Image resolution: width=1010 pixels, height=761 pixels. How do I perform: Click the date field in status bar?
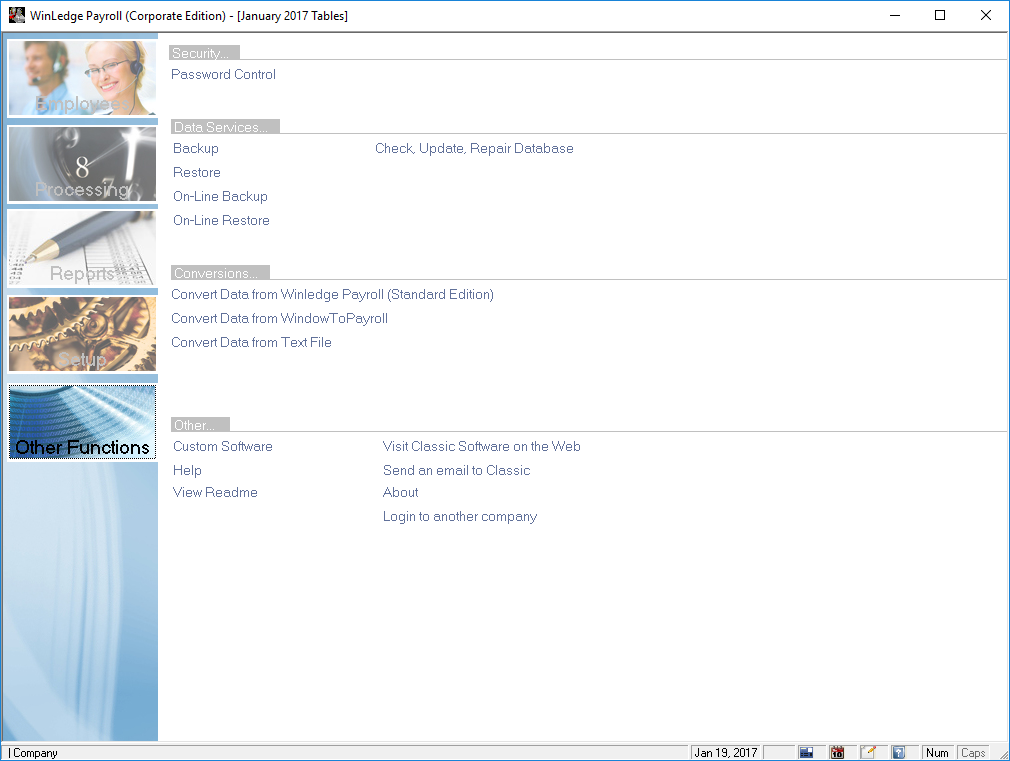pyautogui.click(x=726, y=752)
